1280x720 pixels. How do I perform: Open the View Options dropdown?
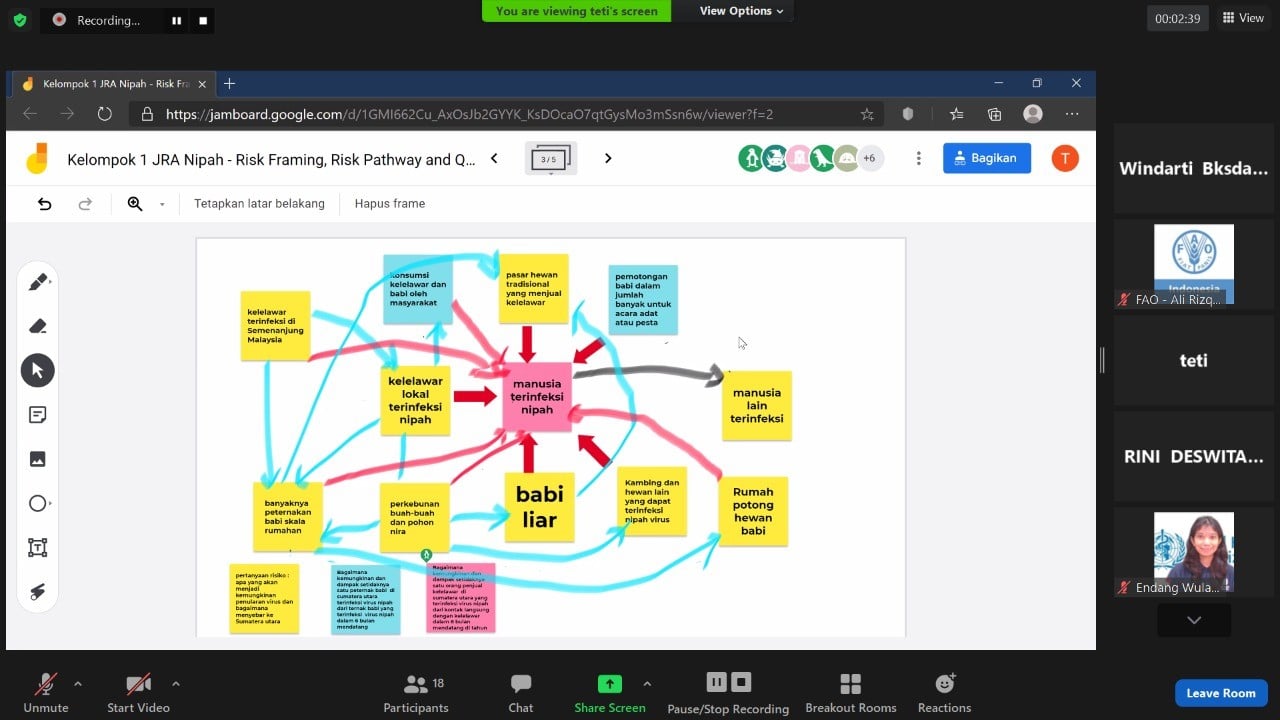coord(741,11)
